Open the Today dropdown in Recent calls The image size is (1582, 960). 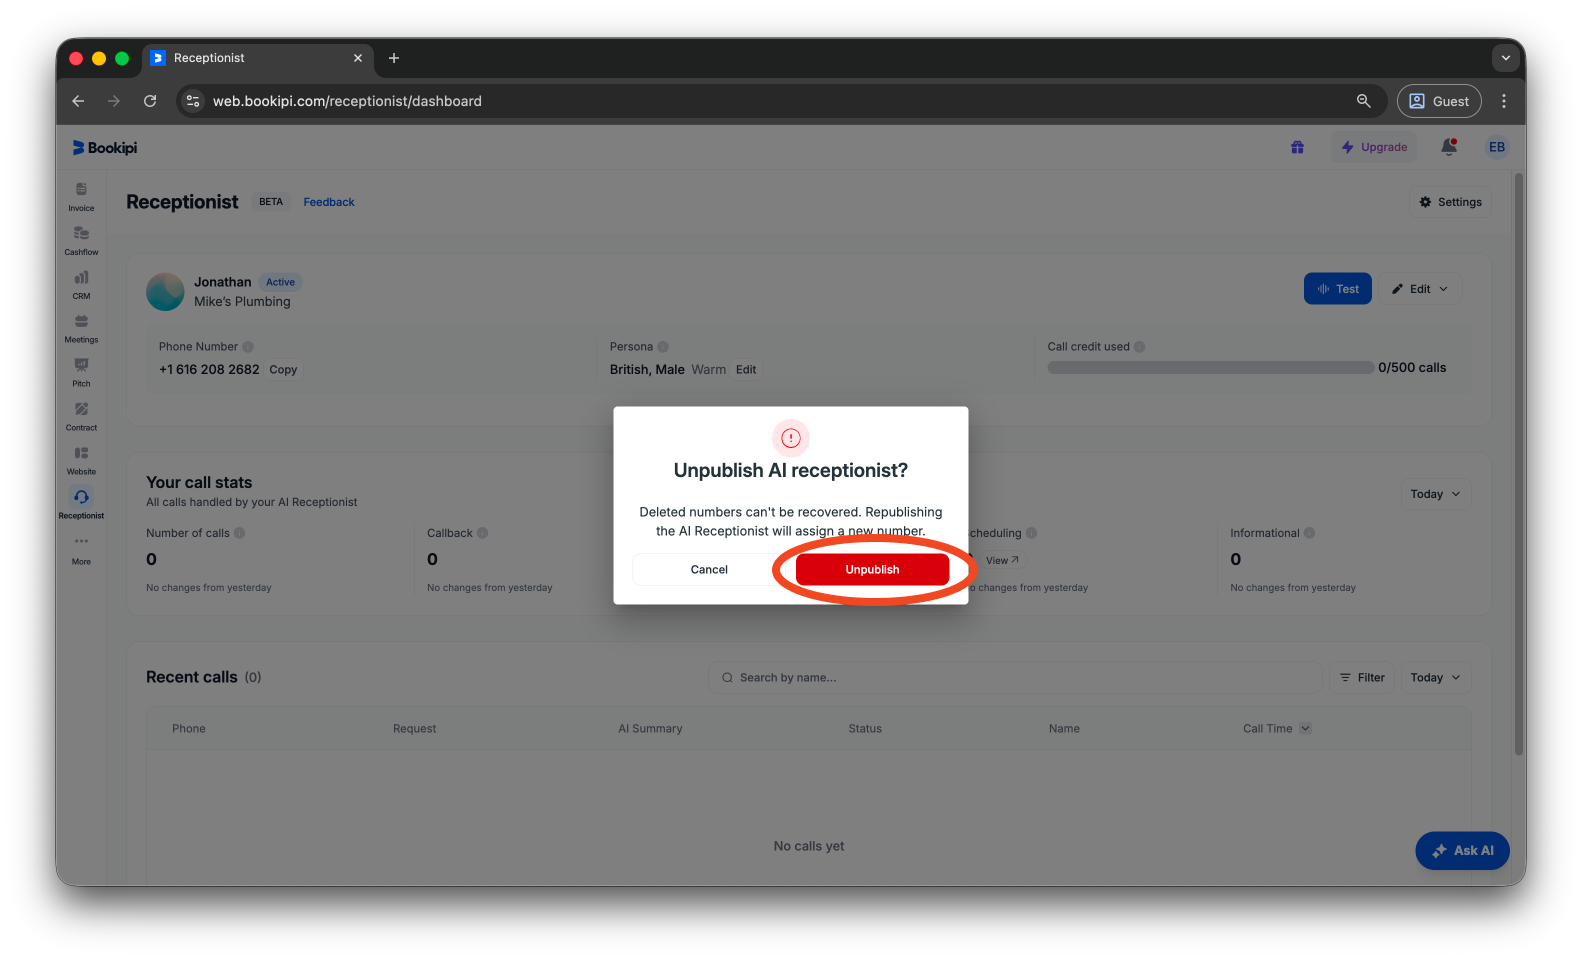1435,678
